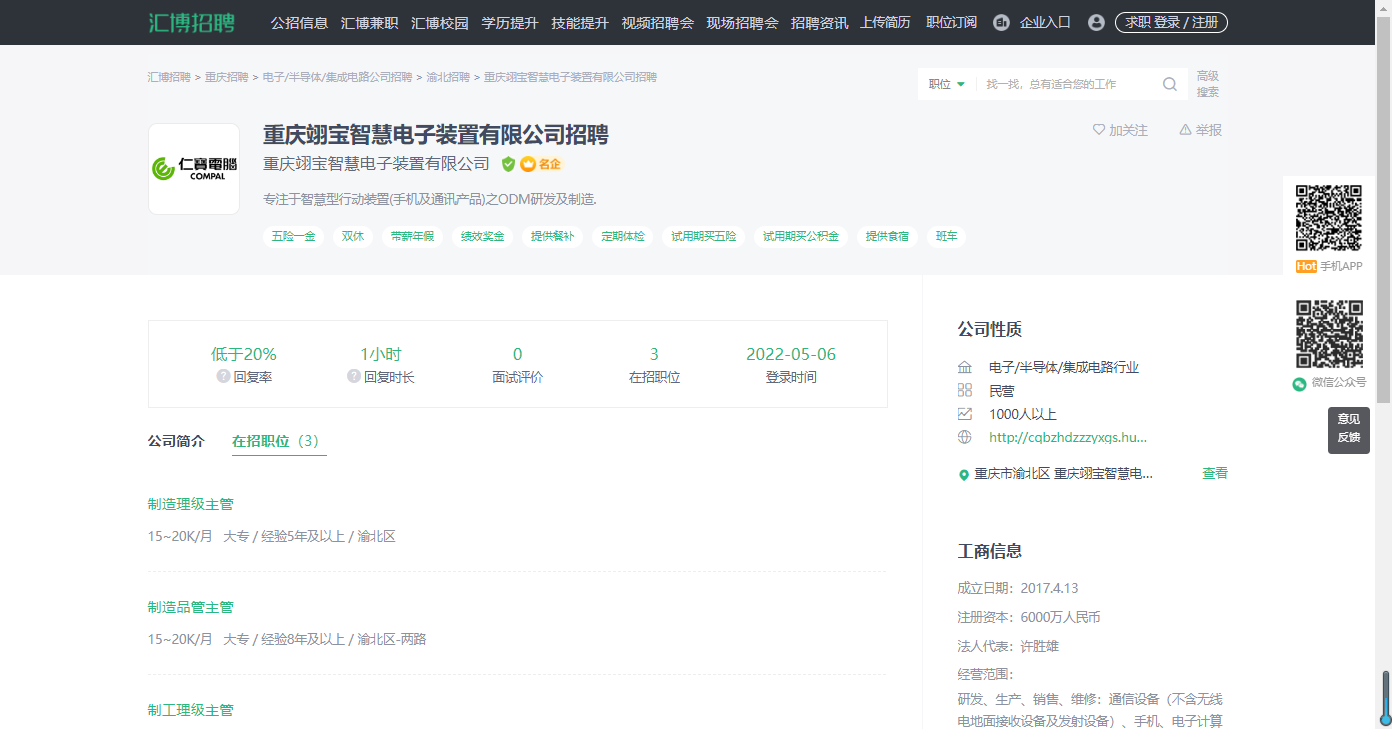Click the industry building icon
Viewport: 1392px width, 729px height.
click(965, 367)
